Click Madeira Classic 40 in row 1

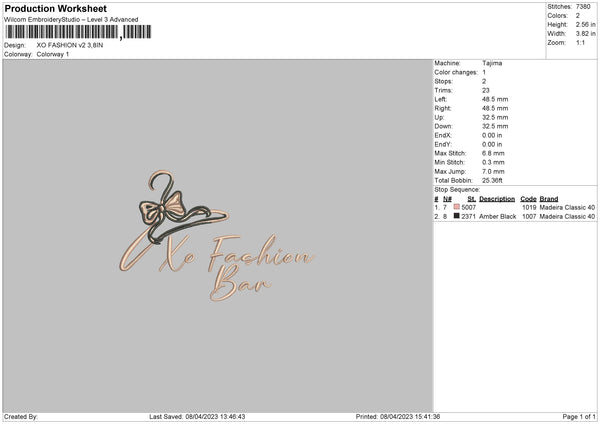(567, 207)
